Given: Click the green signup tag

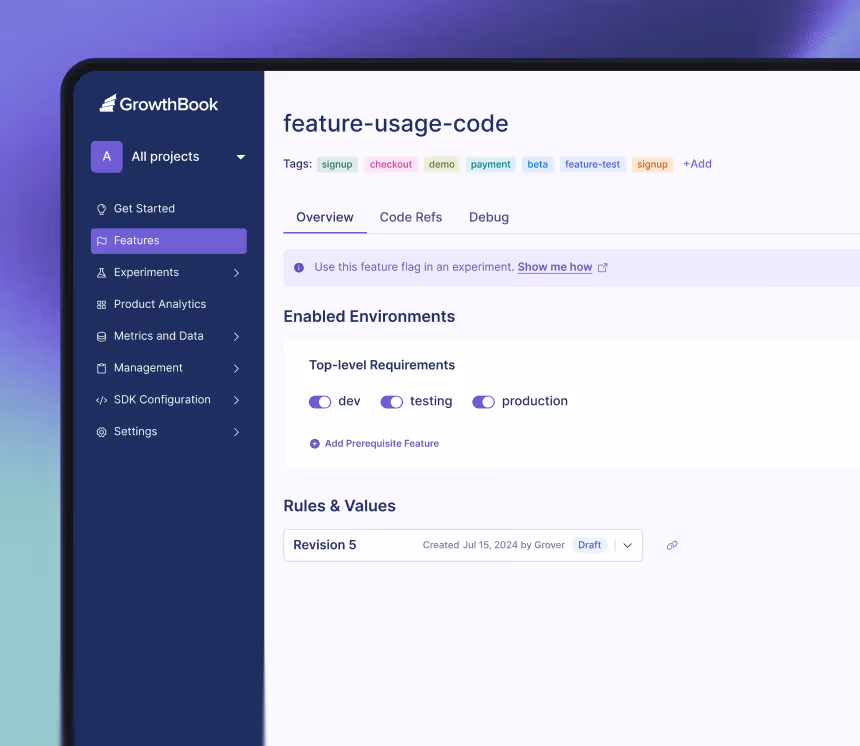Looking at the screenshot, I should 337,165.
